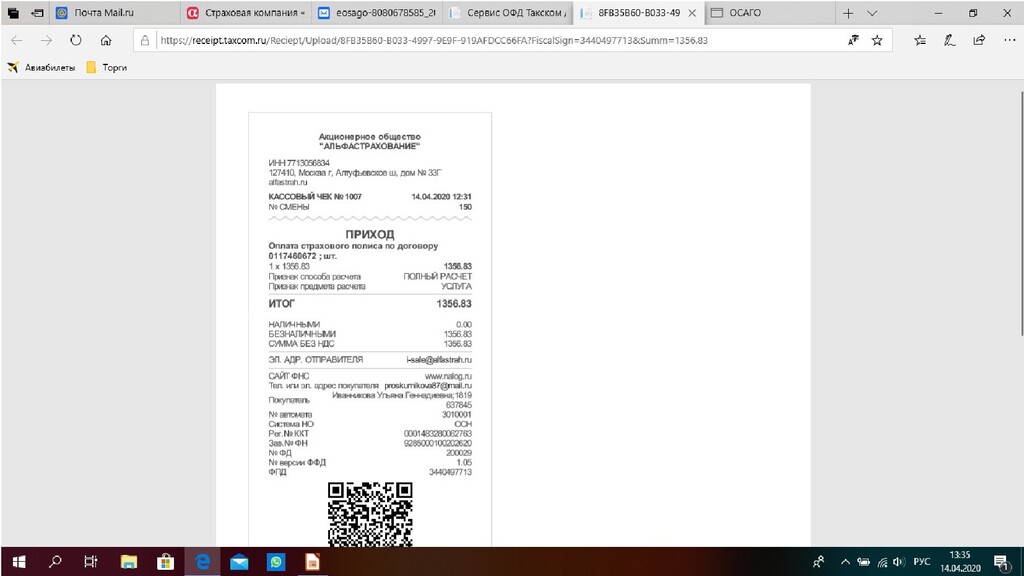Go forward to the next page
This screenshot has width=1024, height=576.
[46, 40]
